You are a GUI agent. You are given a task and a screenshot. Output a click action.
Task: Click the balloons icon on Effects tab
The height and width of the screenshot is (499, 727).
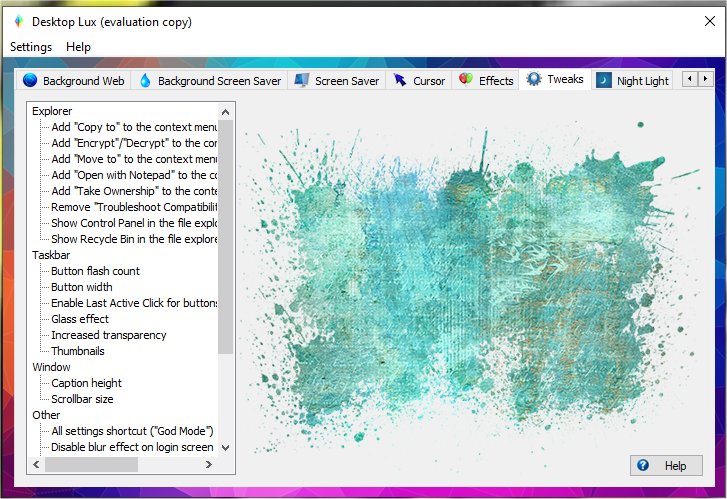466,79
